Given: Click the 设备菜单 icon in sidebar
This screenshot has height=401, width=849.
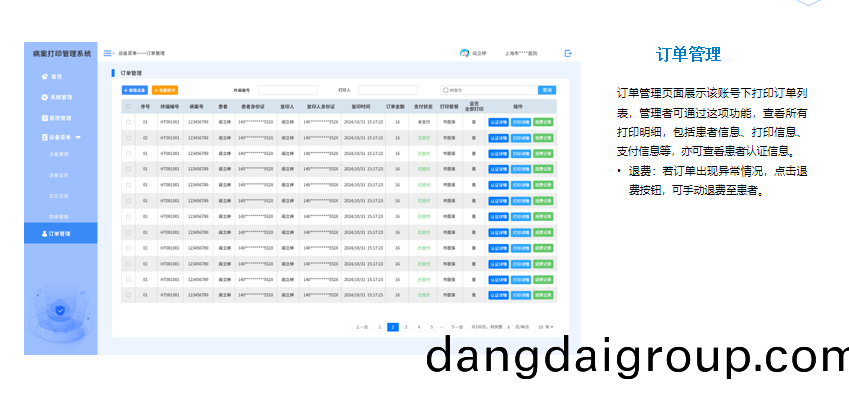Looking at the screenshot, I should (x=44, y=136).
